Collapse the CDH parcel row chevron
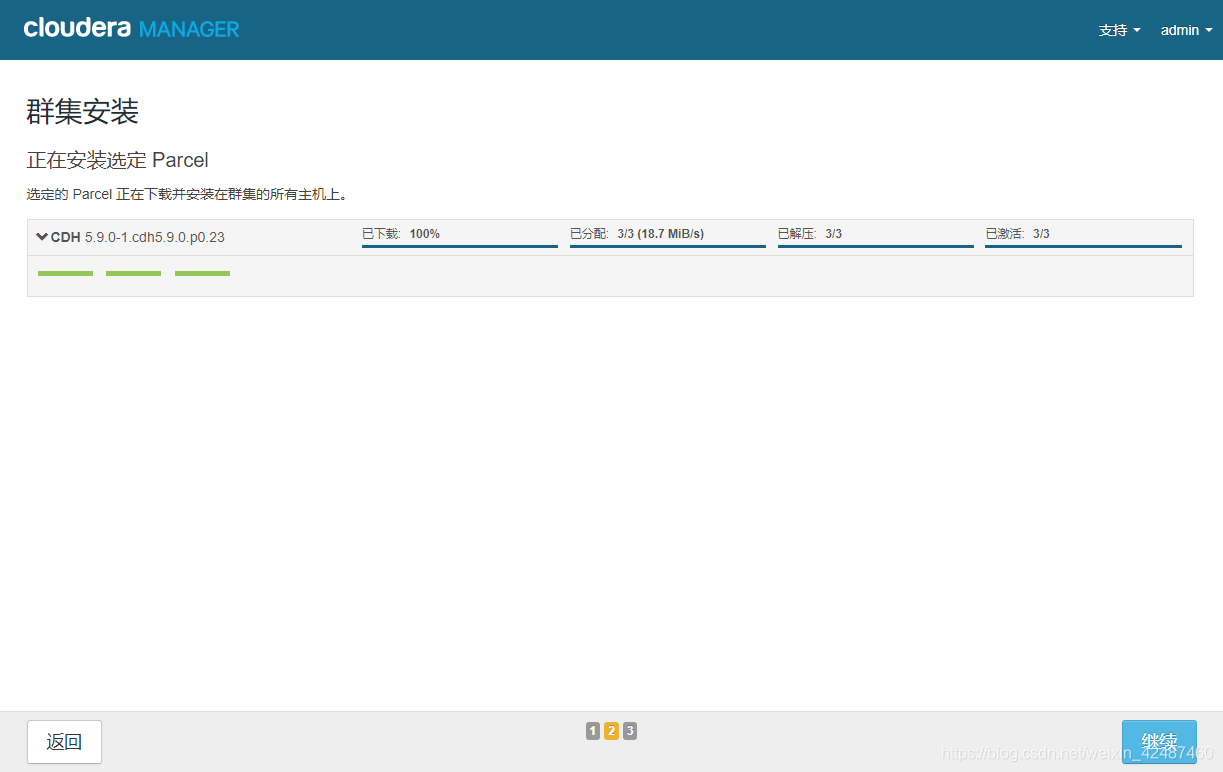 coord(42,237)
